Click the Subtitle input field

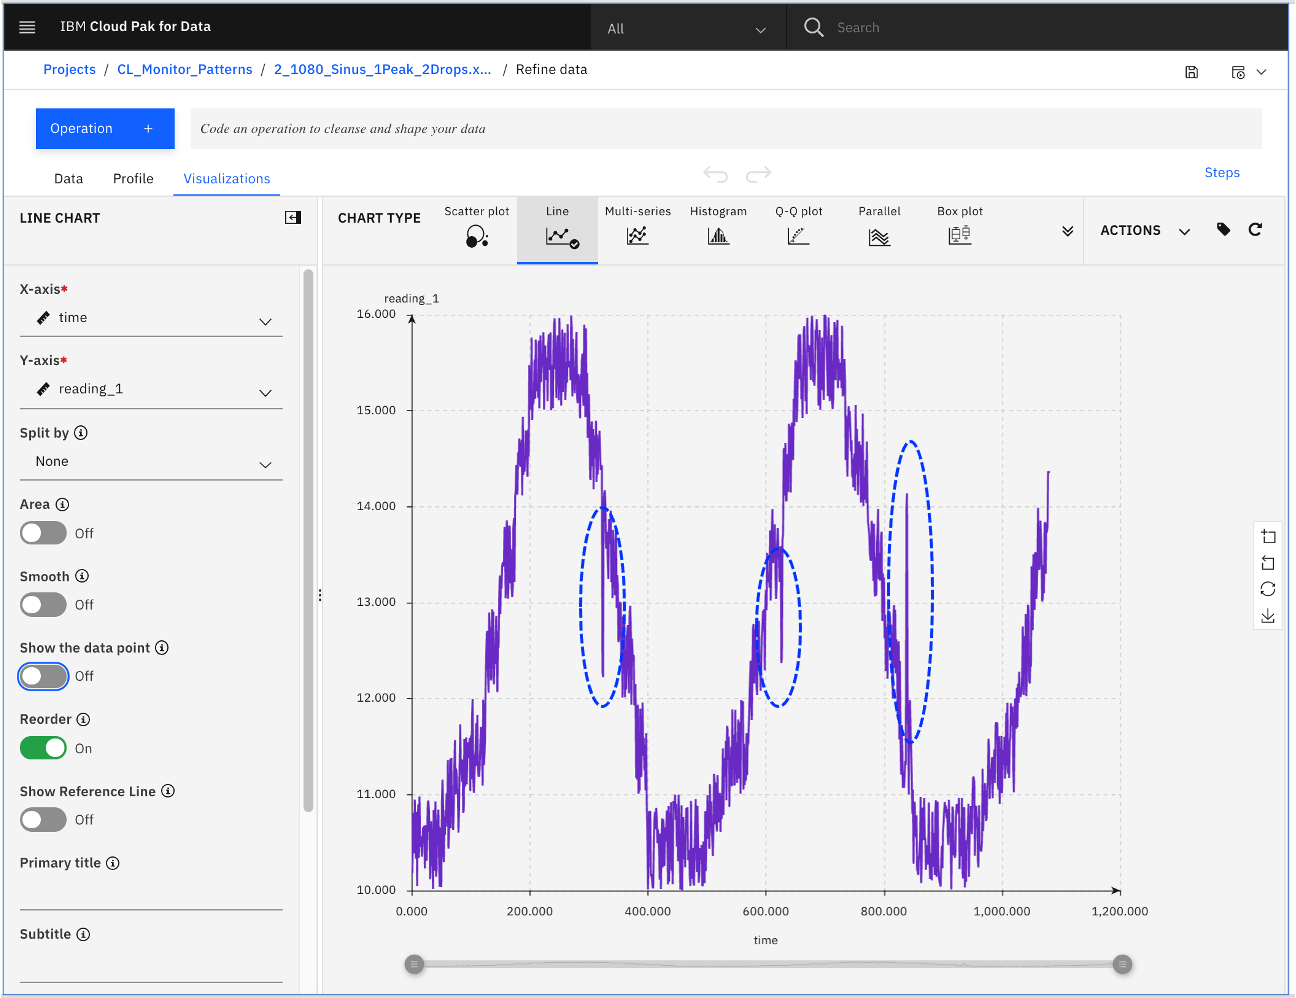coord(151,965)
